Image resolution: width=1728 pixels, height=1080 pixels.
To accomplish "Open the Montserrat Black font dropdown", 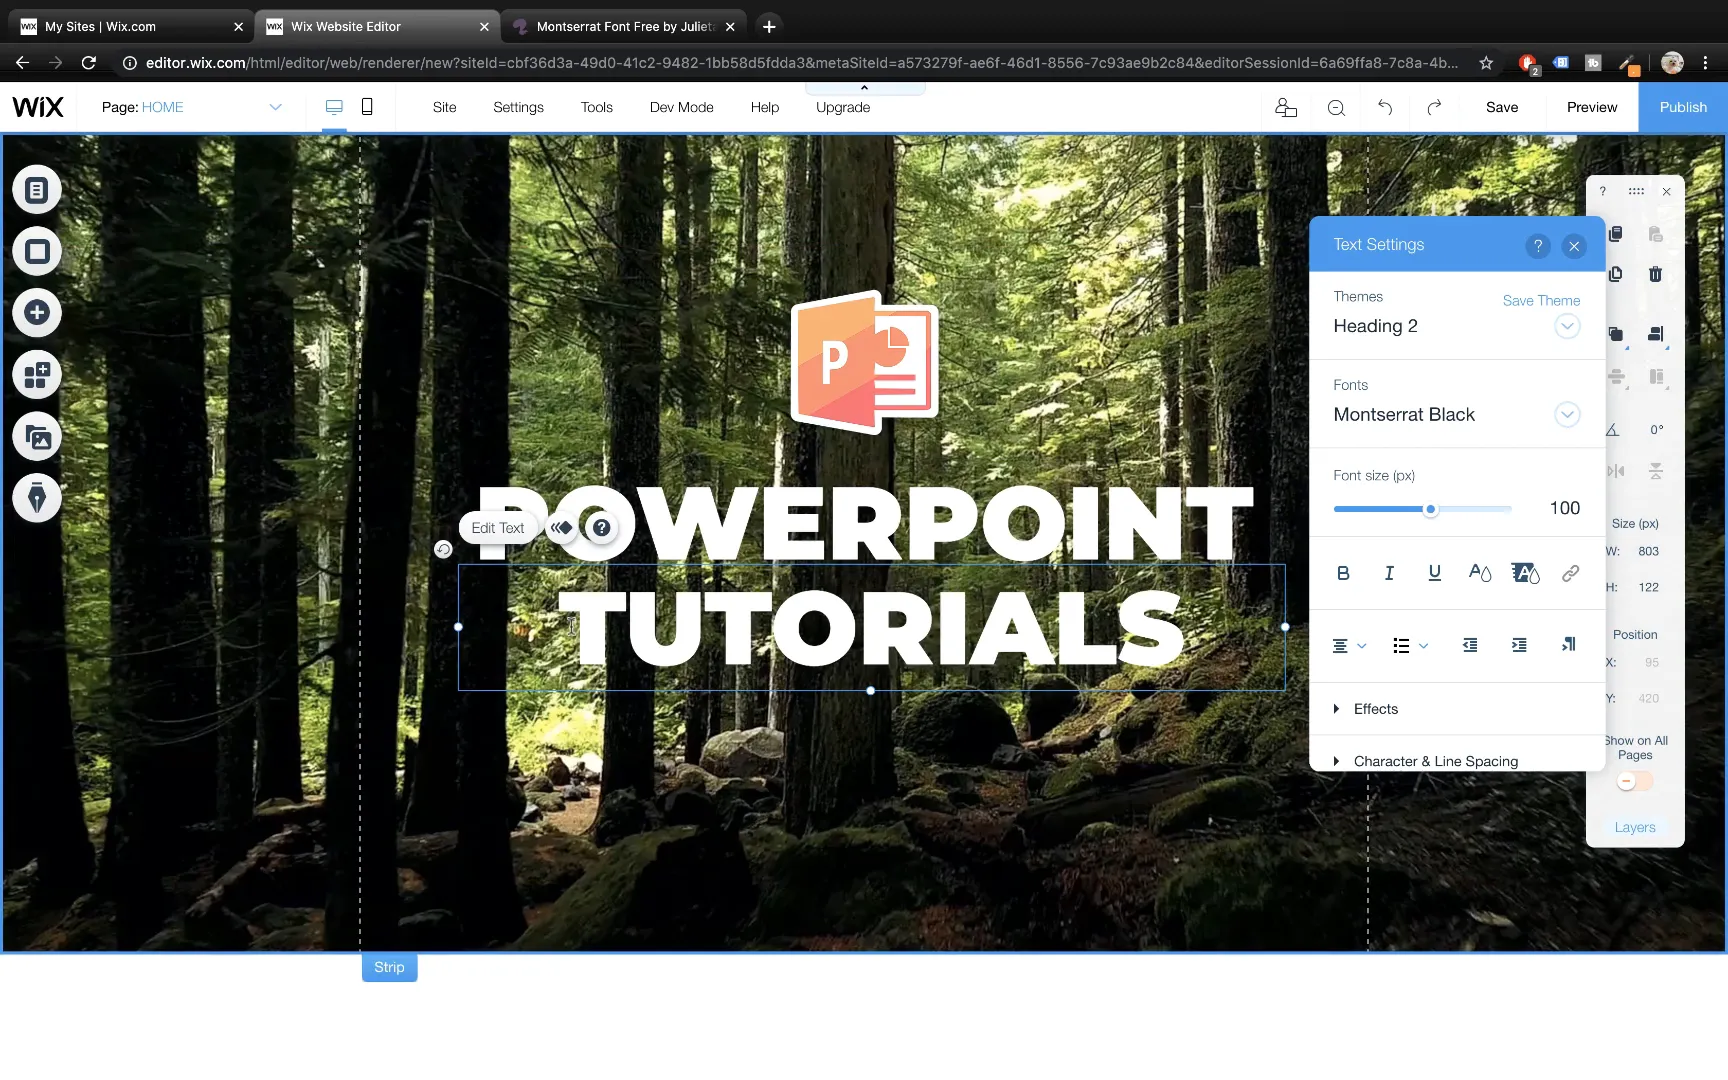I will point(1567,414).
